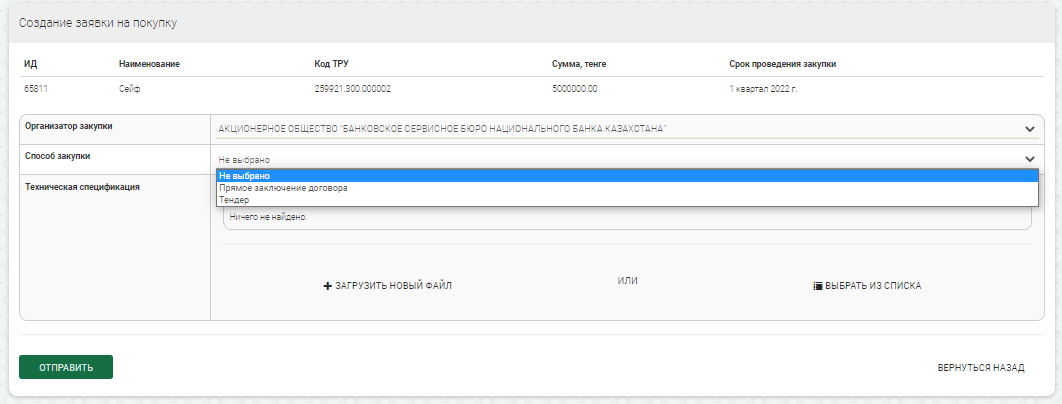Click the code 259921.300.000002 cell
The image size is (1062, 404).
(352, 89)
